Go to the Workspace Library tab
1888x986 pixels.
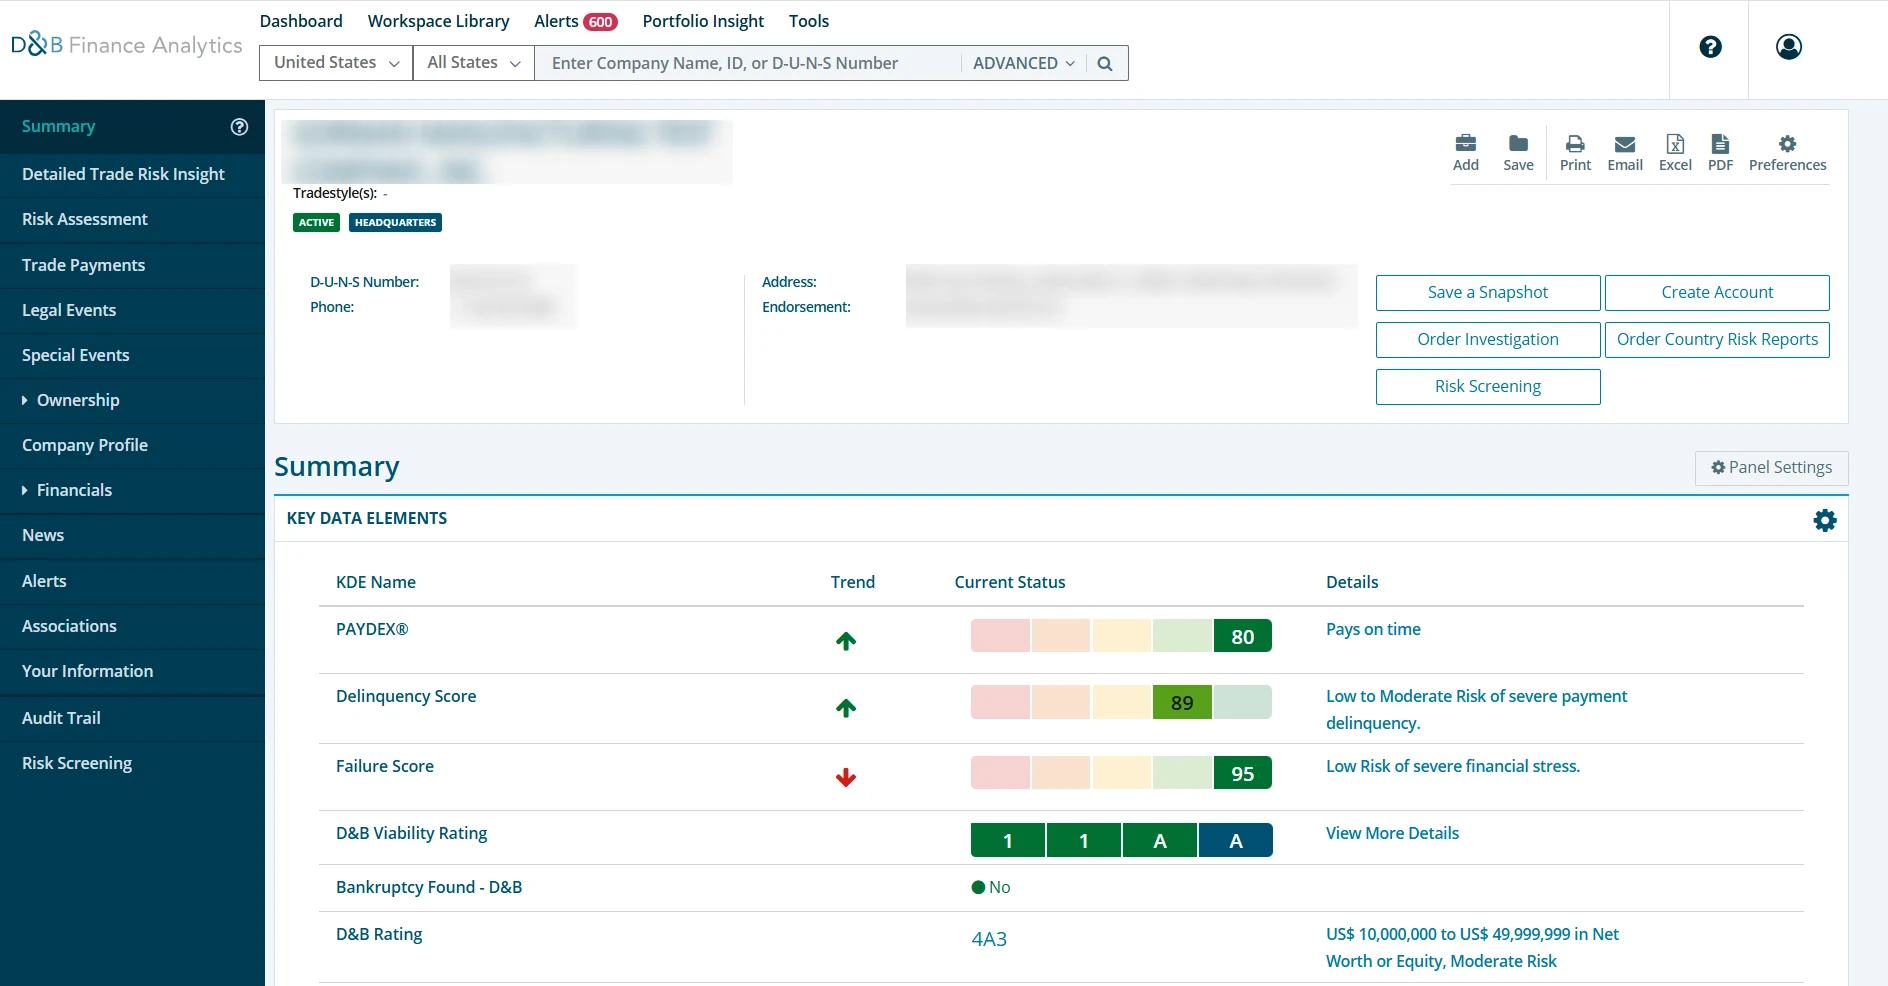pos(438,21)
